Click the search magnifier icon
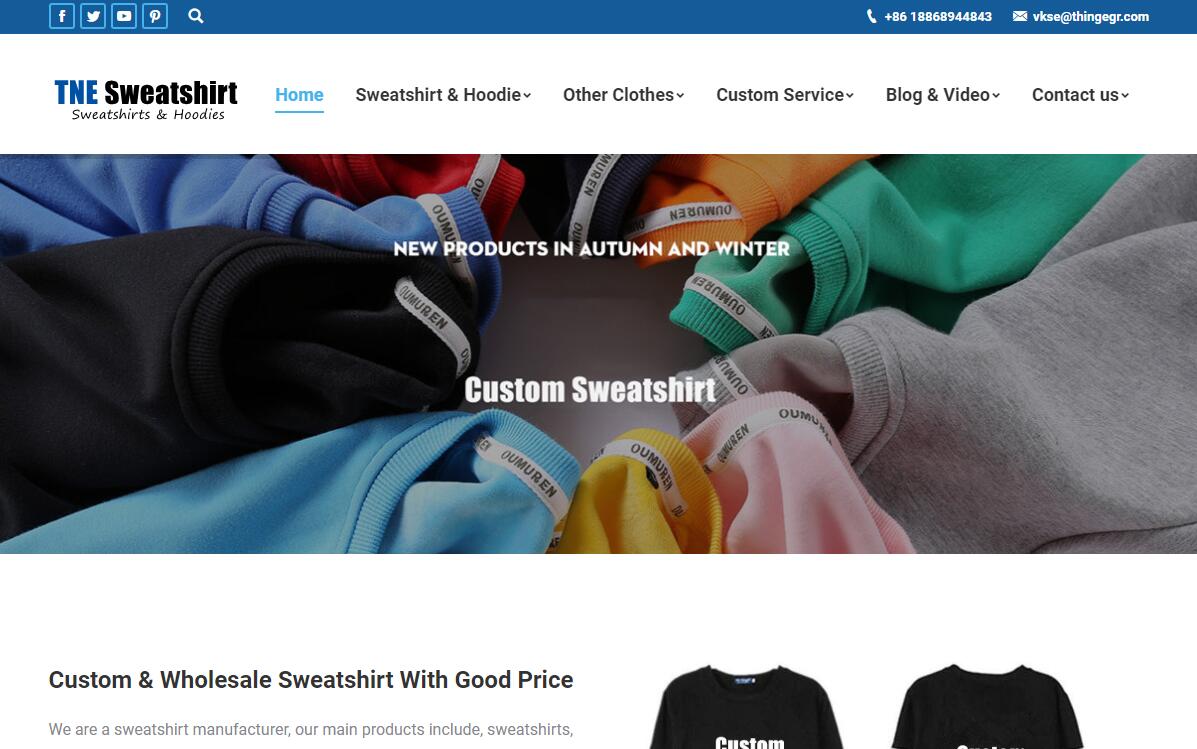This screenshot has height=749, width=1197. (195, 16)
